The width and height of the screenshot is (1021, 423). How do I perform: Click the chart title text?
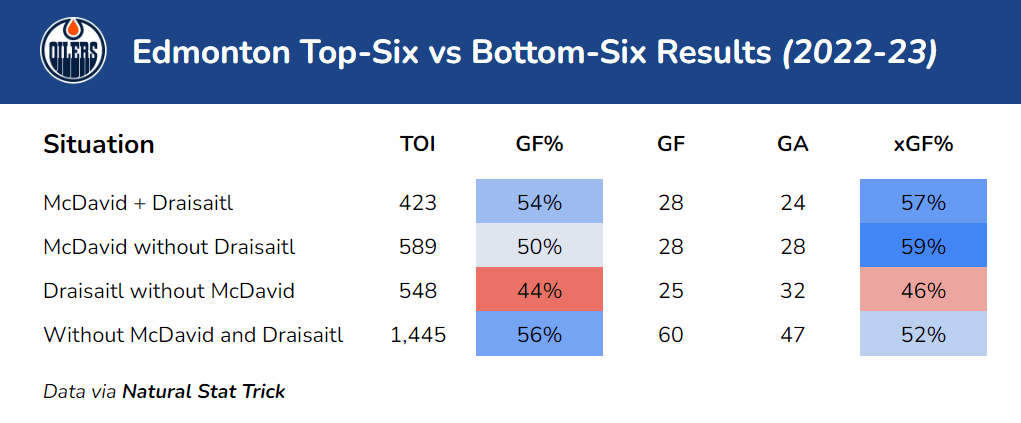pyautogui.click(x=534, y=52)
